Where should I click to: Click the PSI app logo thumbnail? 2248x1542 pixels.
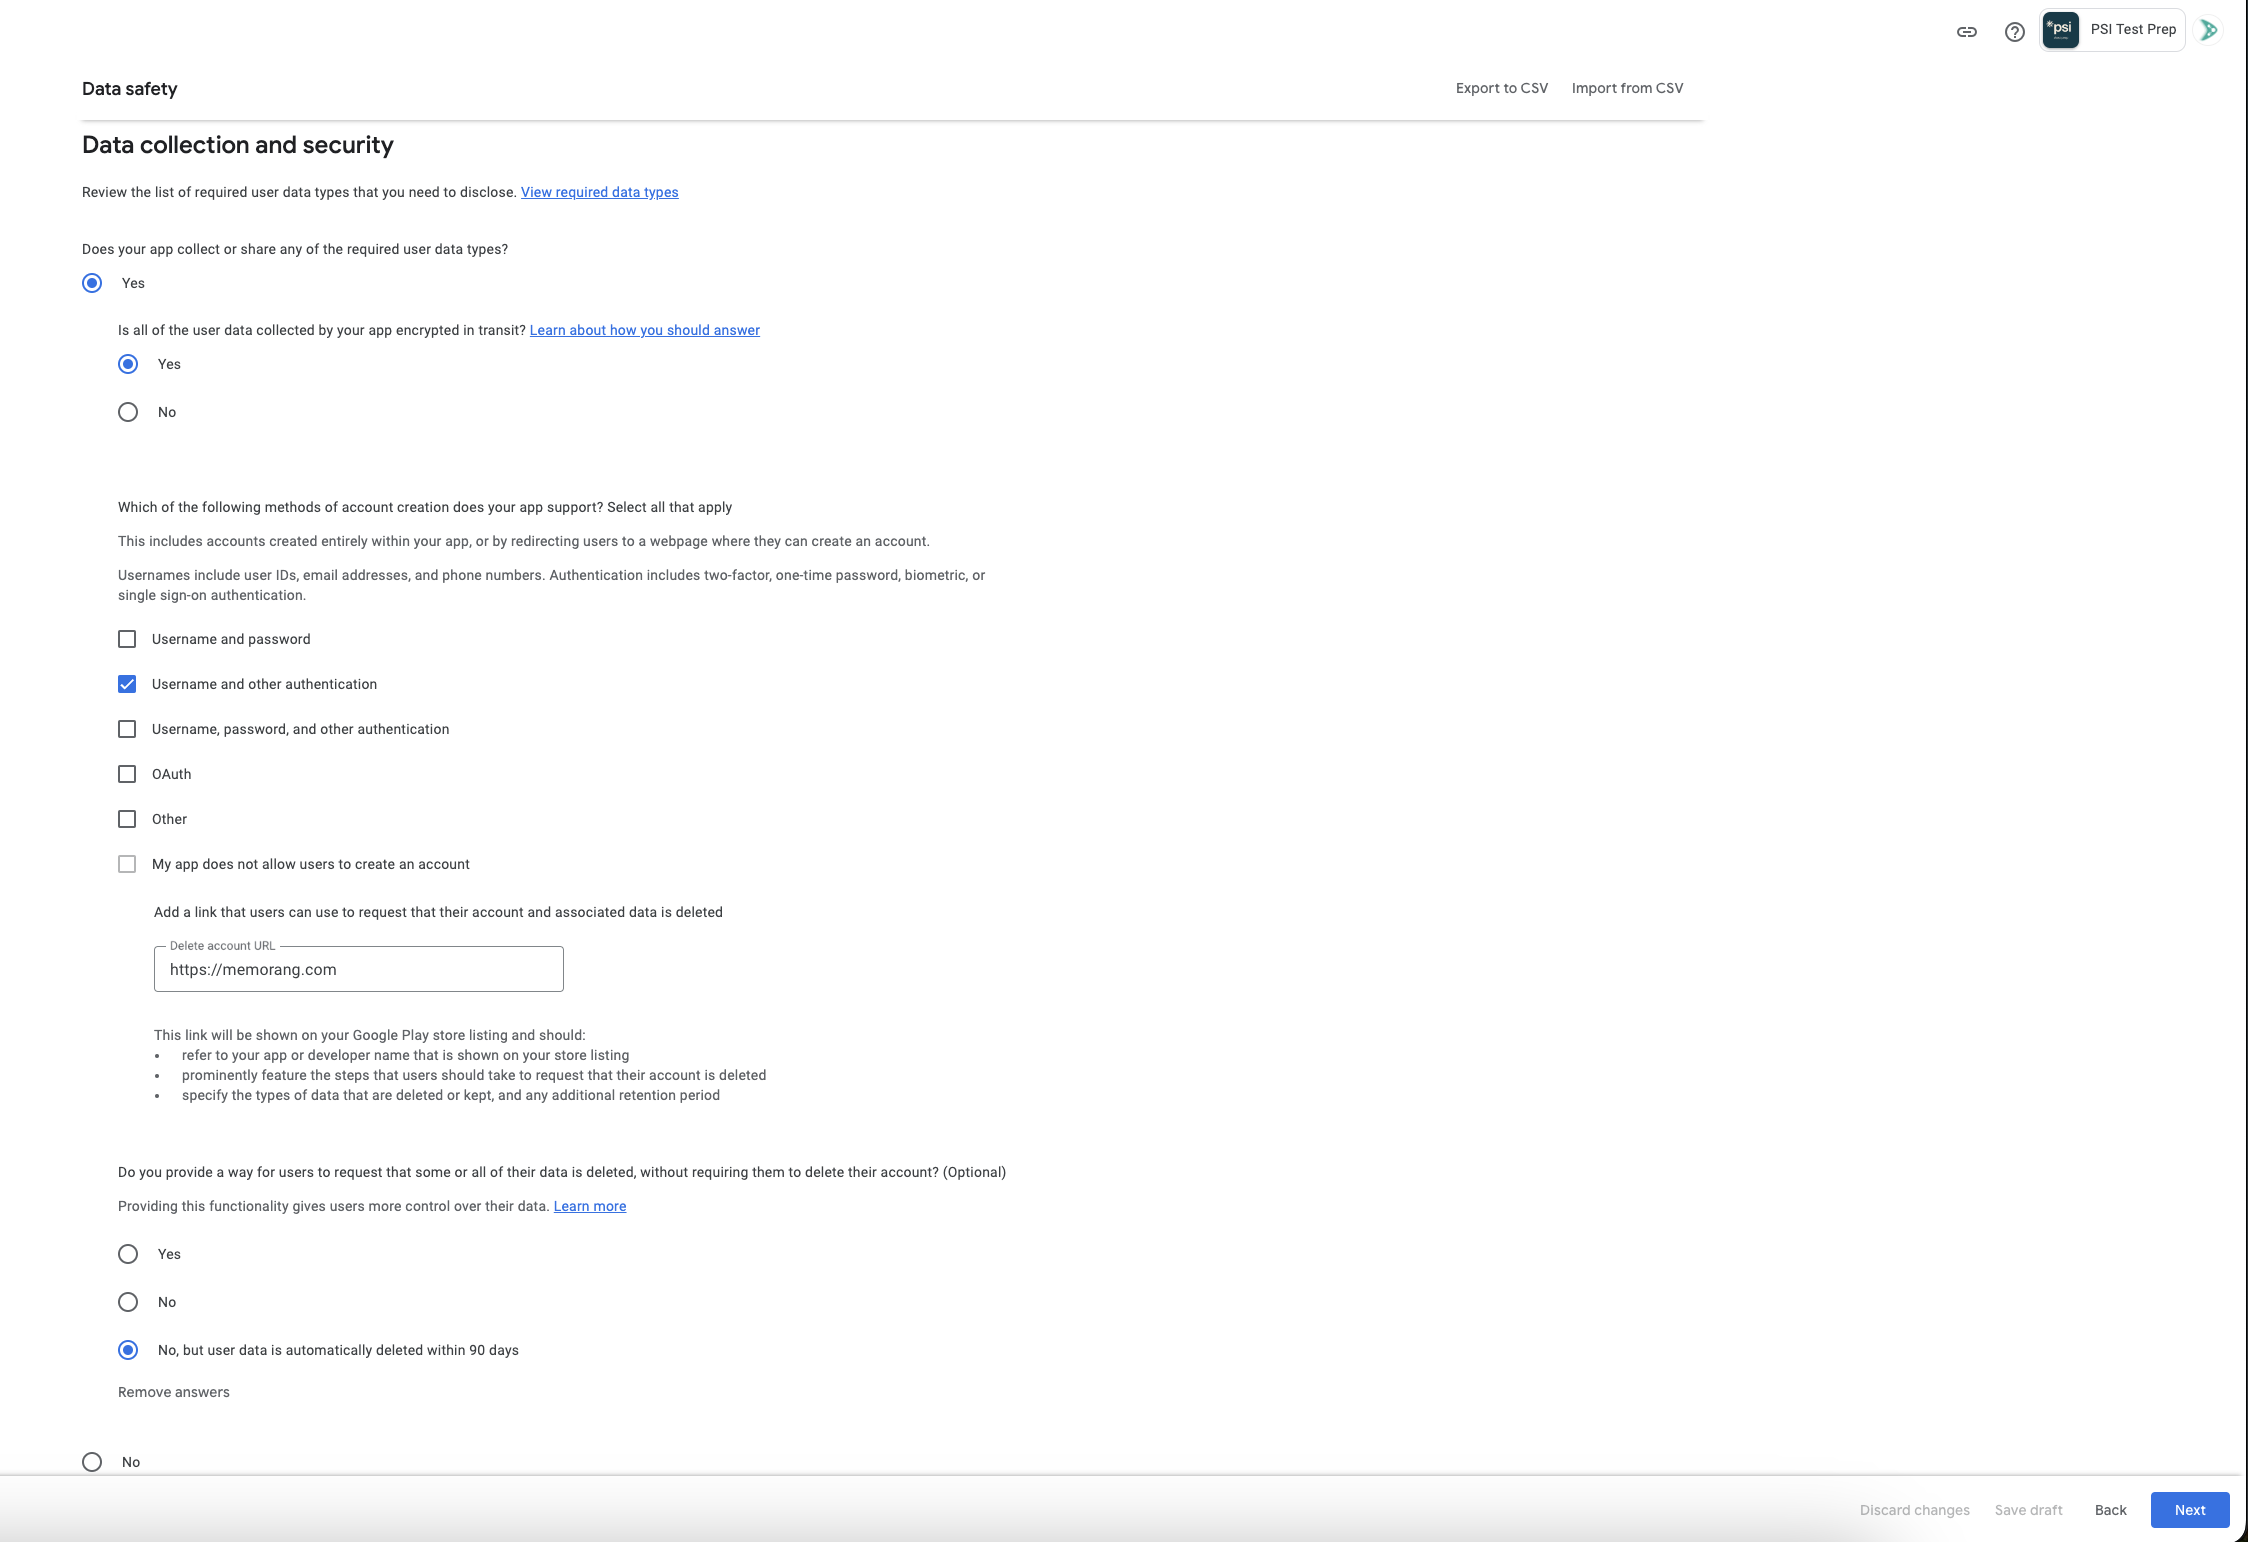(x=2061, y=30)
